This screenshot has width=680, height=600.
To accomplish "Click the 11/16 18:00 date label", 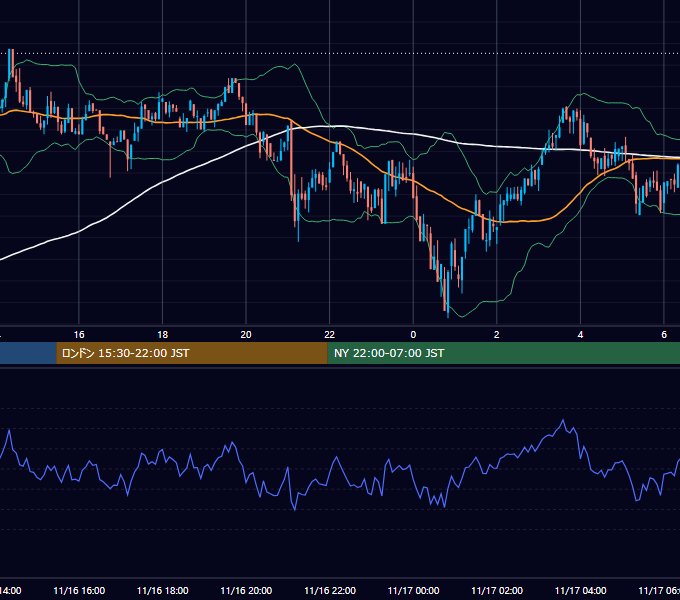I will [x=163, y=591].
